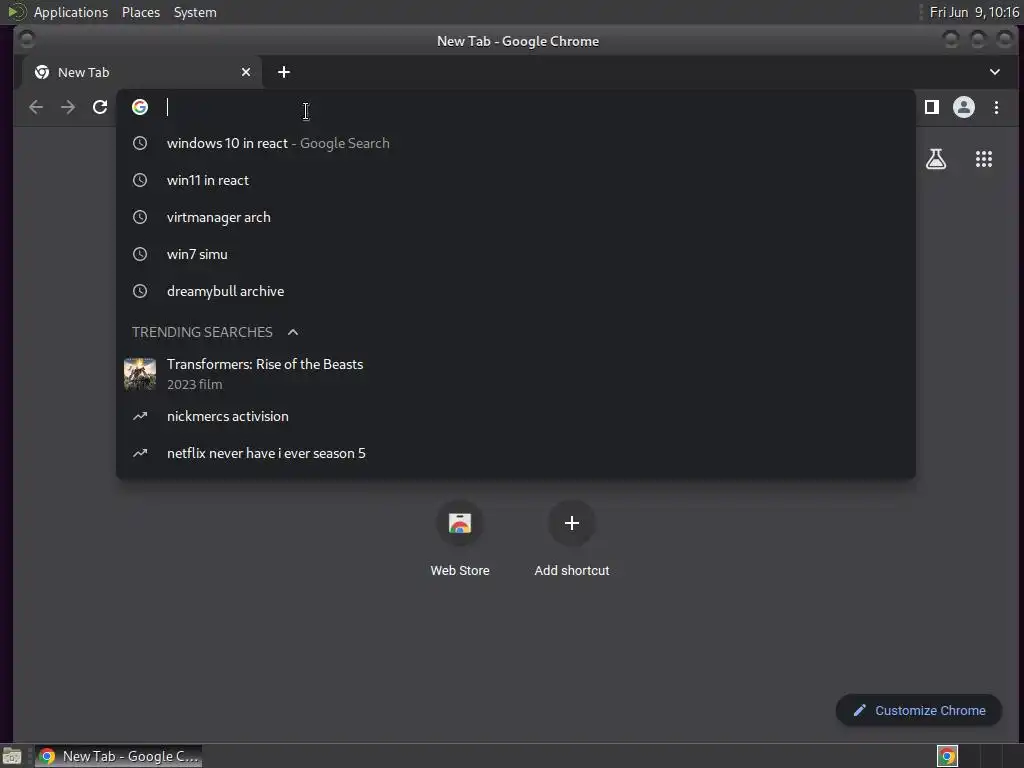Click the Google logo in address bar
Screen dimensions: 1024x768
click(x=140, y=107)
